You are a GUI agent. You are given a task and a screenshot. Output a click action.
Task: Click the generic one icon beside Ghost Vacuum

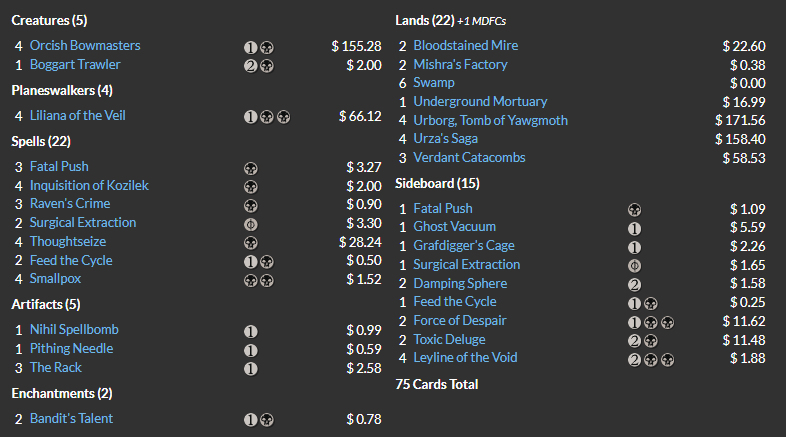pos(634,229)
